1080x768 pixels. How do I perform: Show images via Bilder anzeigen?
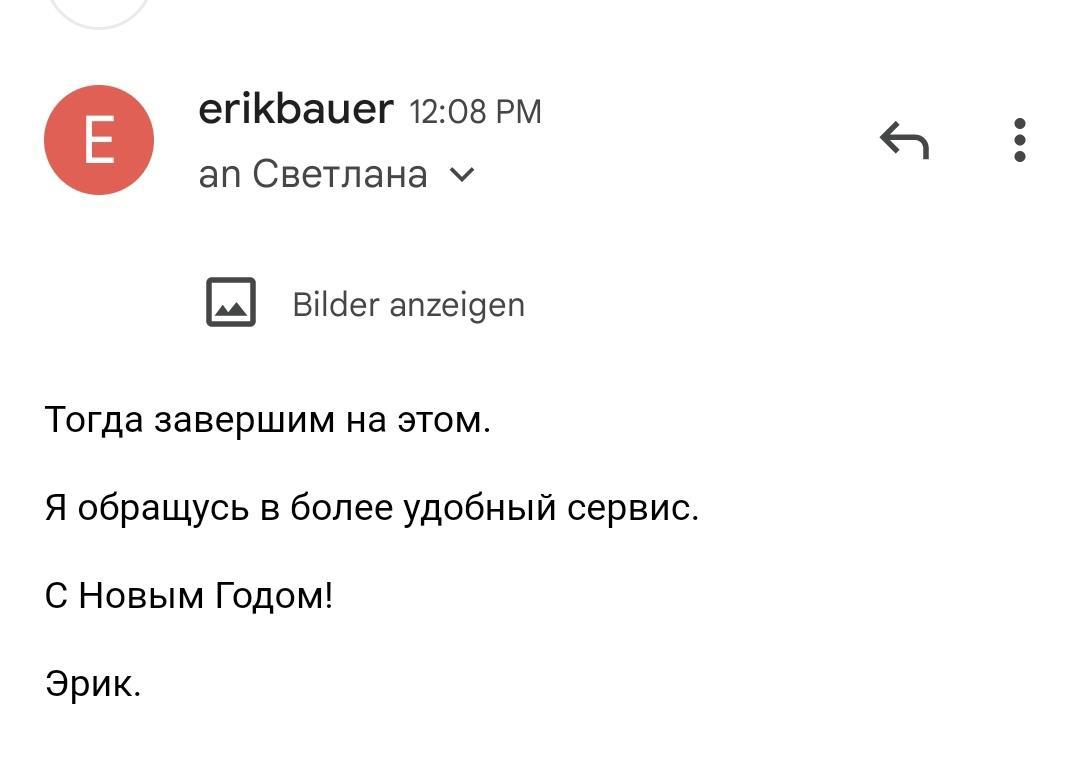coord(408,304)
